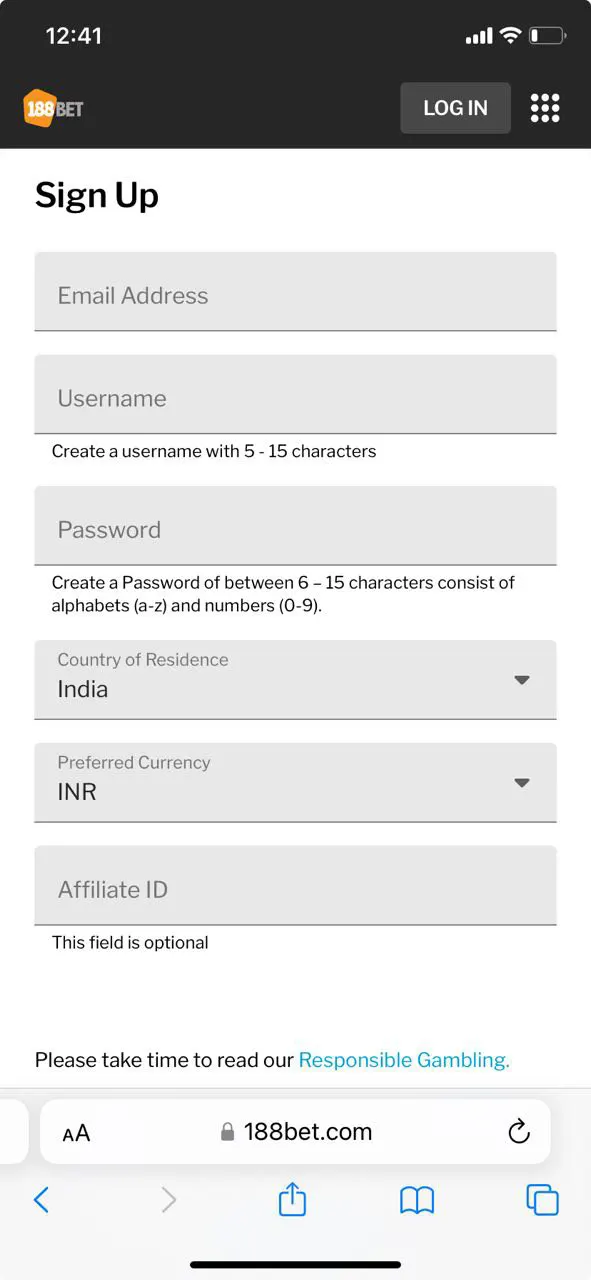
Task: Navigate back with the left arrow icon
Action: click(x=42, y=1199)
